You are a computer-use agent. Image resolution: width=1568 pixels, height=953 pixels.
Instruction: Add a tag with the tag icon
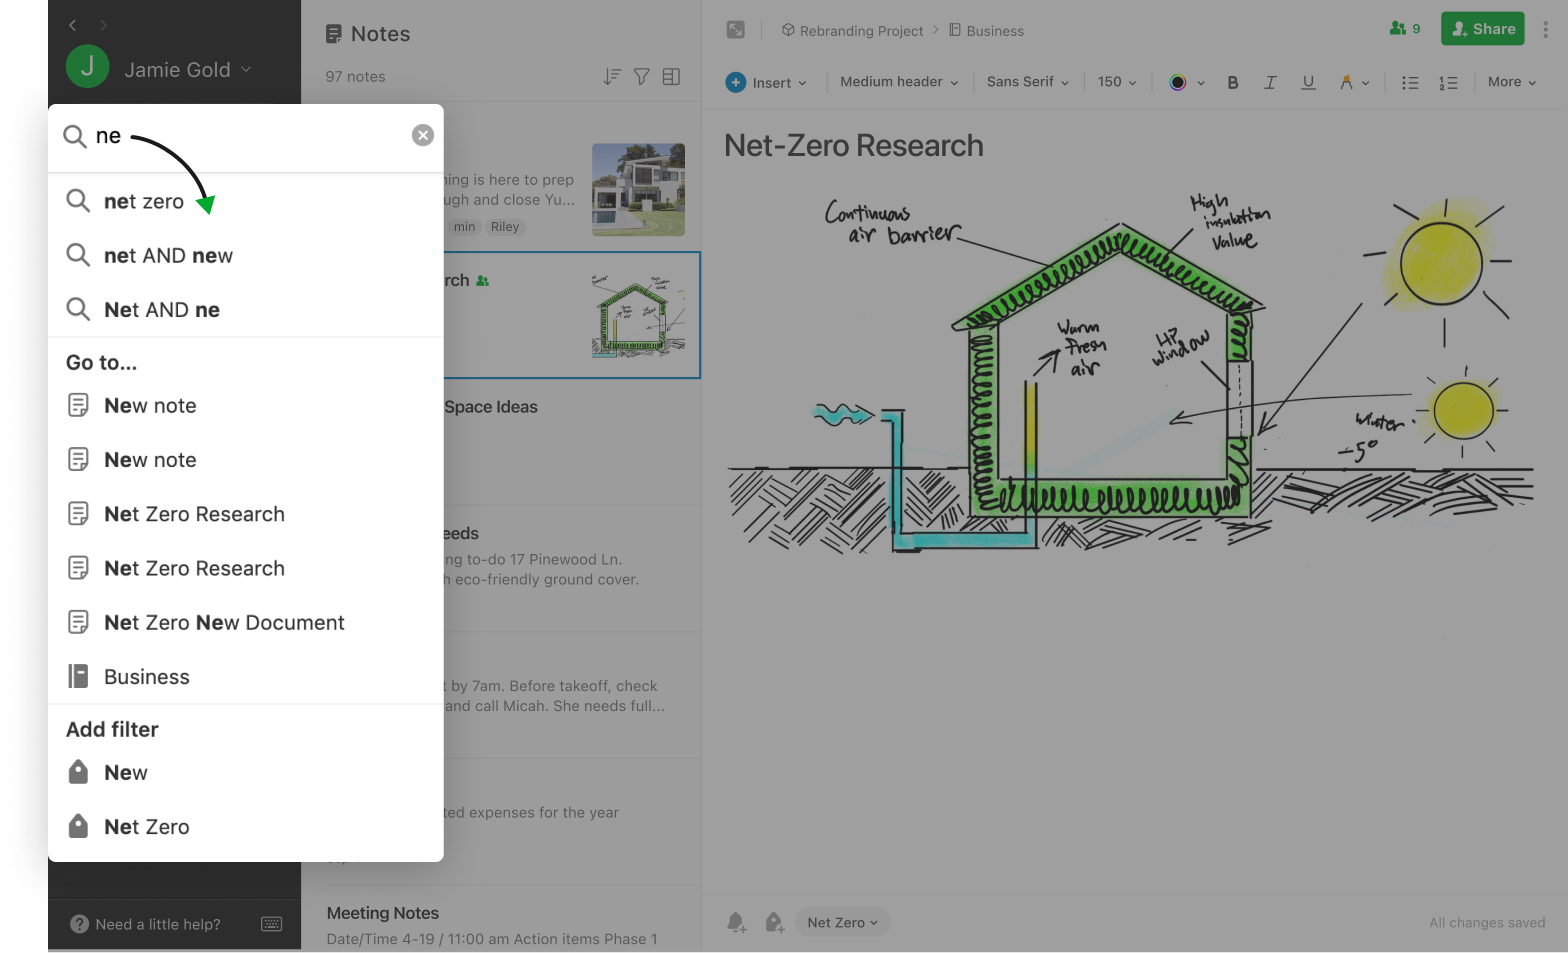click(x=774, y=922)
